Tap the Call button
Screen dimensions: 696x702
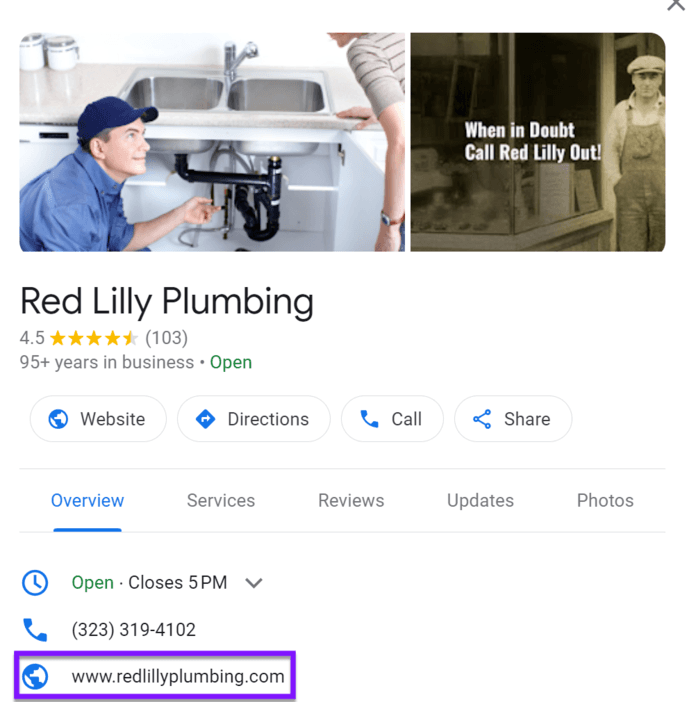point(392,419)
